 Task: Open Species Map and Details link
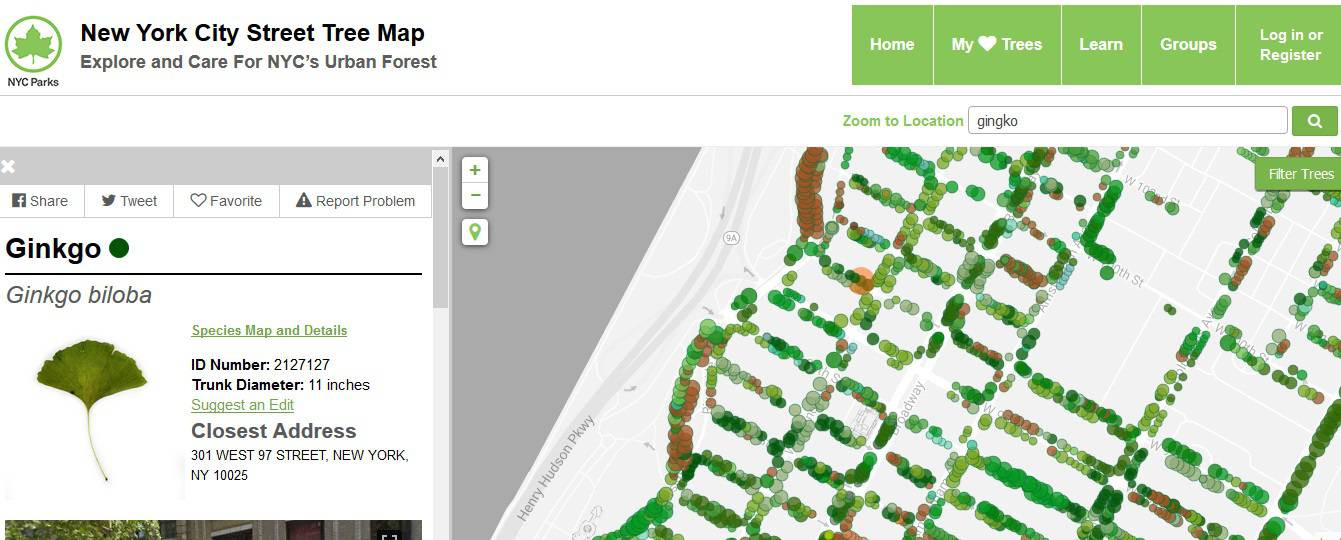point(269,330)
